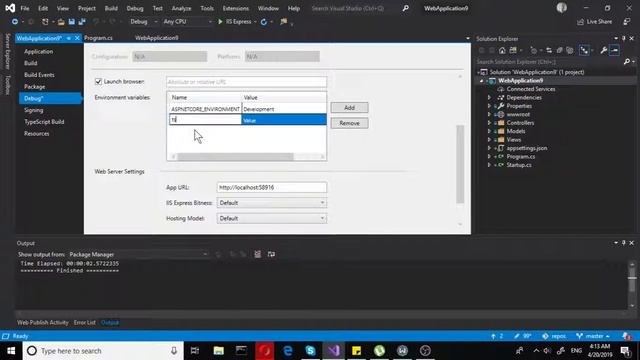The image size is (640, 360).
Task: Select the appsettings.json file
Action: coord(527,148)
